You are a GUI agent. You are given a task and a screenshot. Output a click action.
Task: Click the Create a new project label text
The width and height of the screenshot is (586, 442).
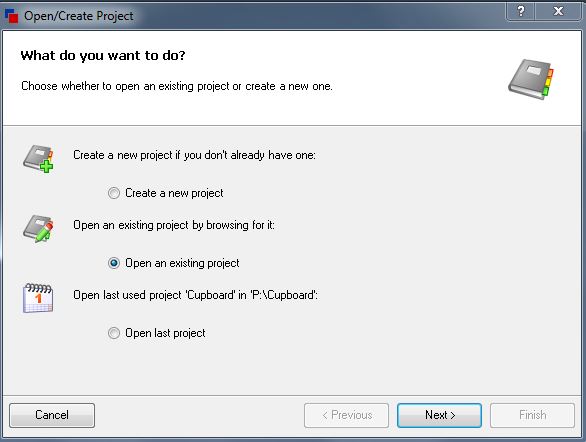click(x=174, y=193)
